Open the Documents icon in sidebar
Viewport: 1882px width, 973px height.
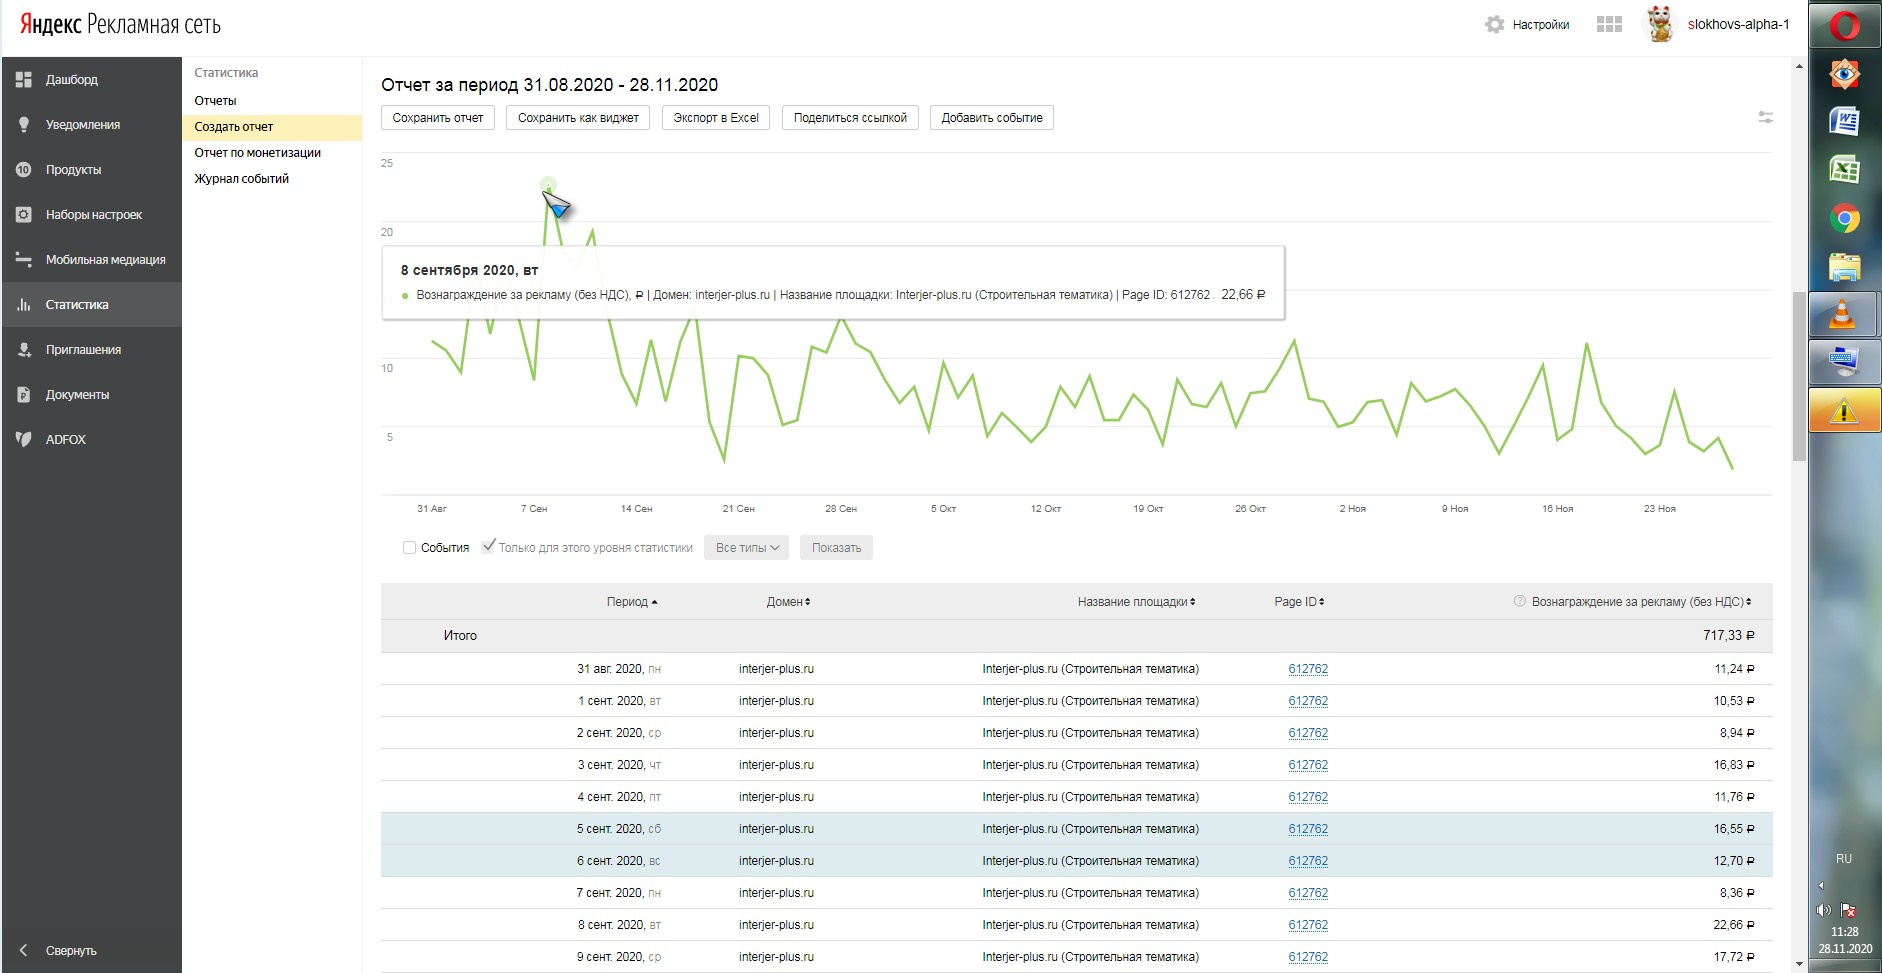pos(24,395)
